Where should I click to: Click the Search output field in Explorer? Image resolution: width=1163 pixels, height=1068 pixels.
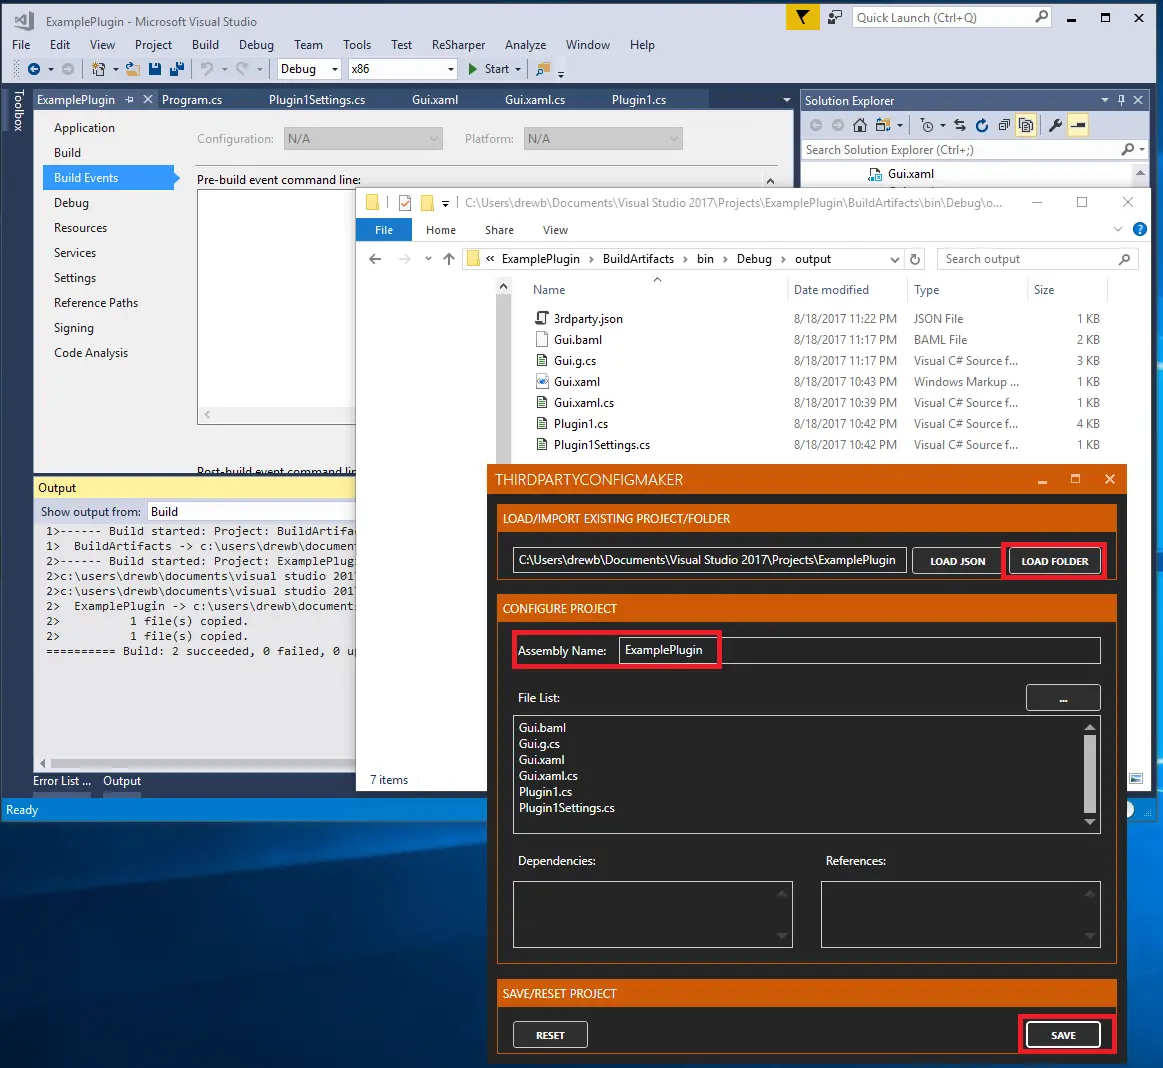click(x=1038, y=259)
